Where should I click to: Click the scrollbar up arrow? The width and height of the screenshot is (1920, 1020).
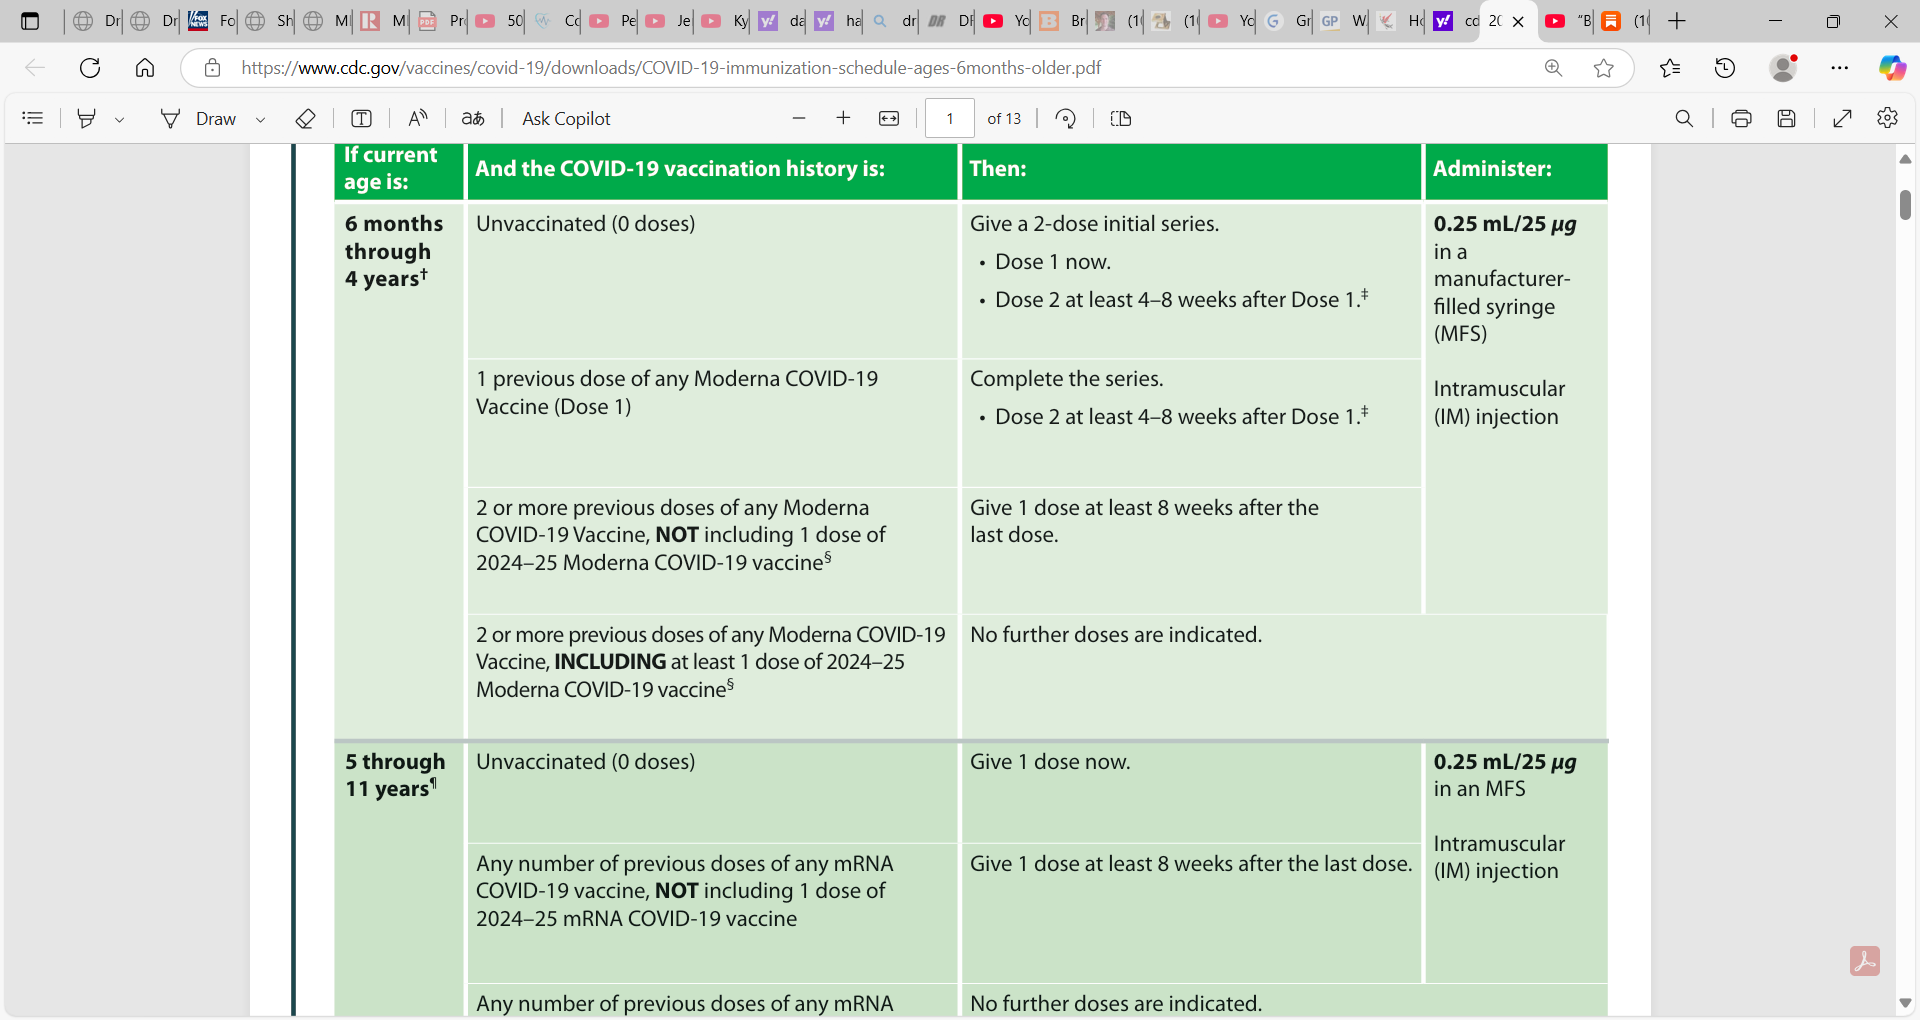(x=1905, y=159)
